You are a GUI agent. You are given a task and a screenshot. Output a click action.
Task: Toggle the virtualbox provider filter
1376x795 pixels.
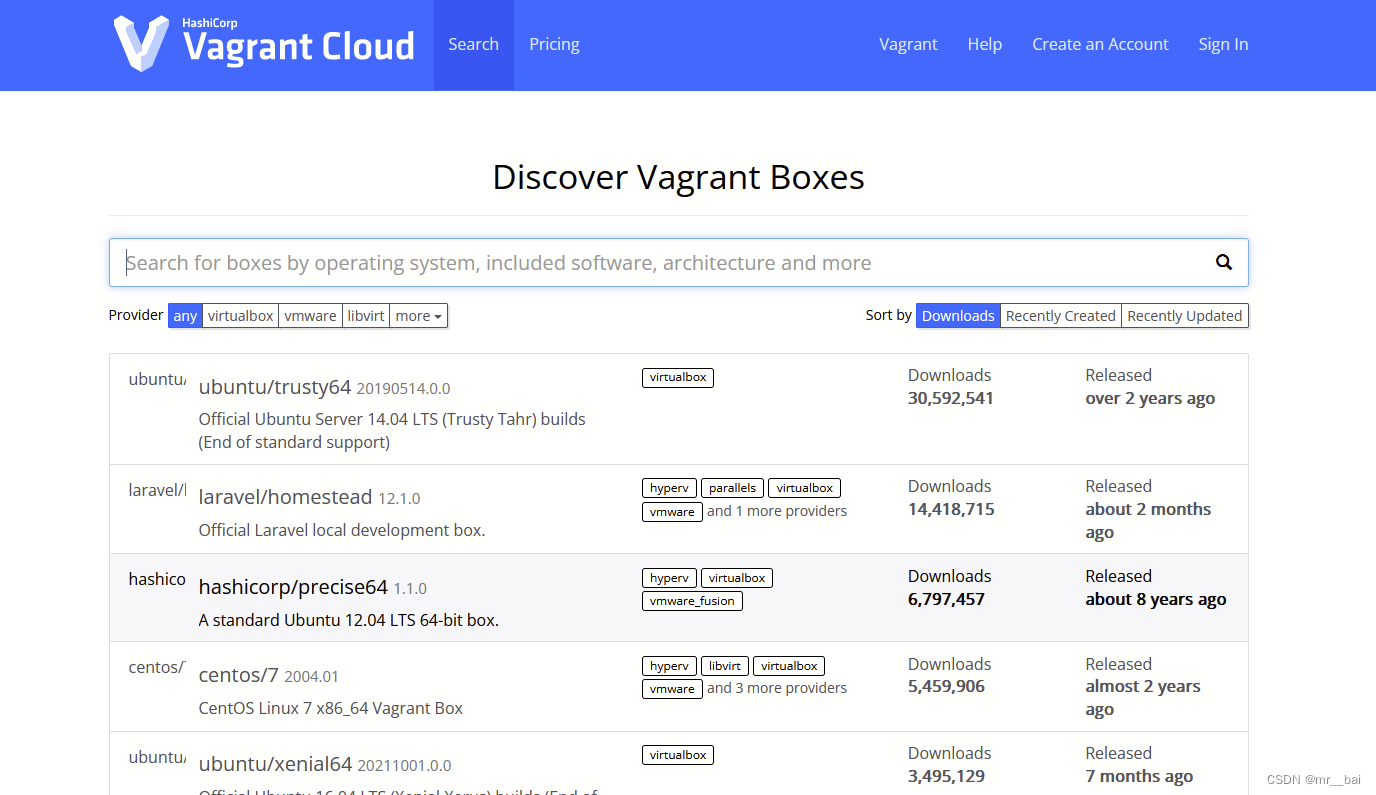click(240, 315)
